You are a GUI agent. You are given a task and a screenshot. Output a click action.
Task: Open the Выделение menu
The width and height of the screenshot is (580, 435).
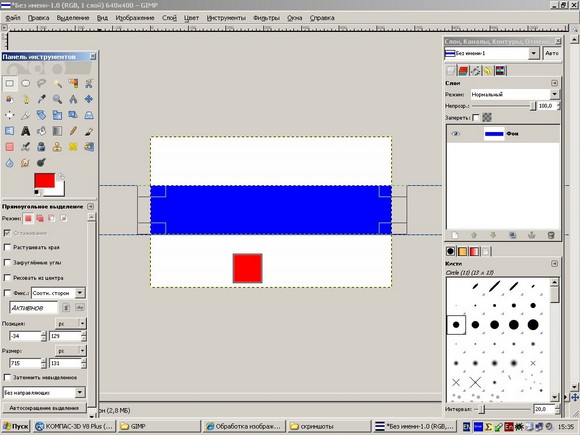coord(73,18)
